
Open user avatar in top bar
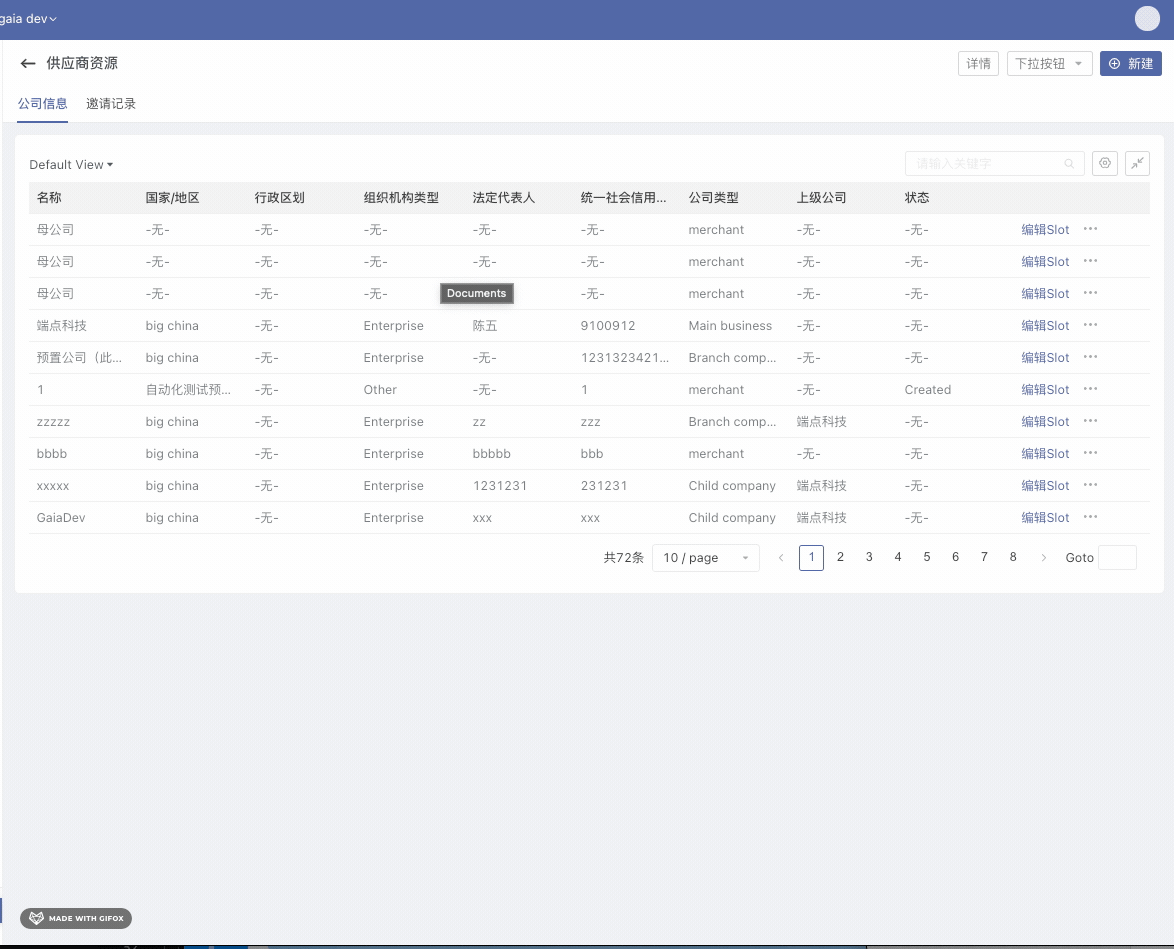point(1147,19)
